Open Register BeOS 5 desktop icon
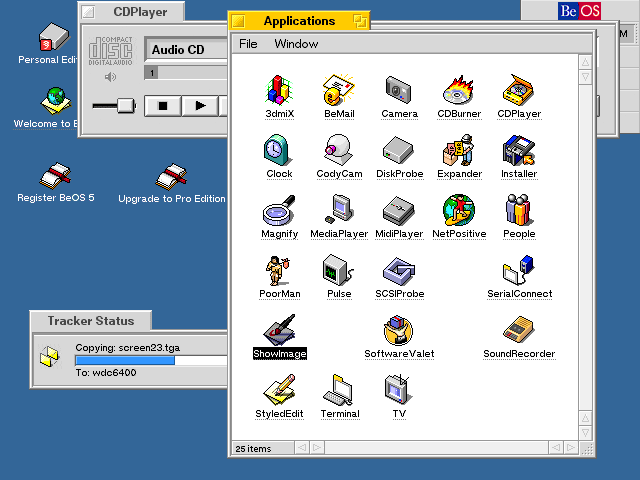Screen dimensions: 640x480 (56, 176)
